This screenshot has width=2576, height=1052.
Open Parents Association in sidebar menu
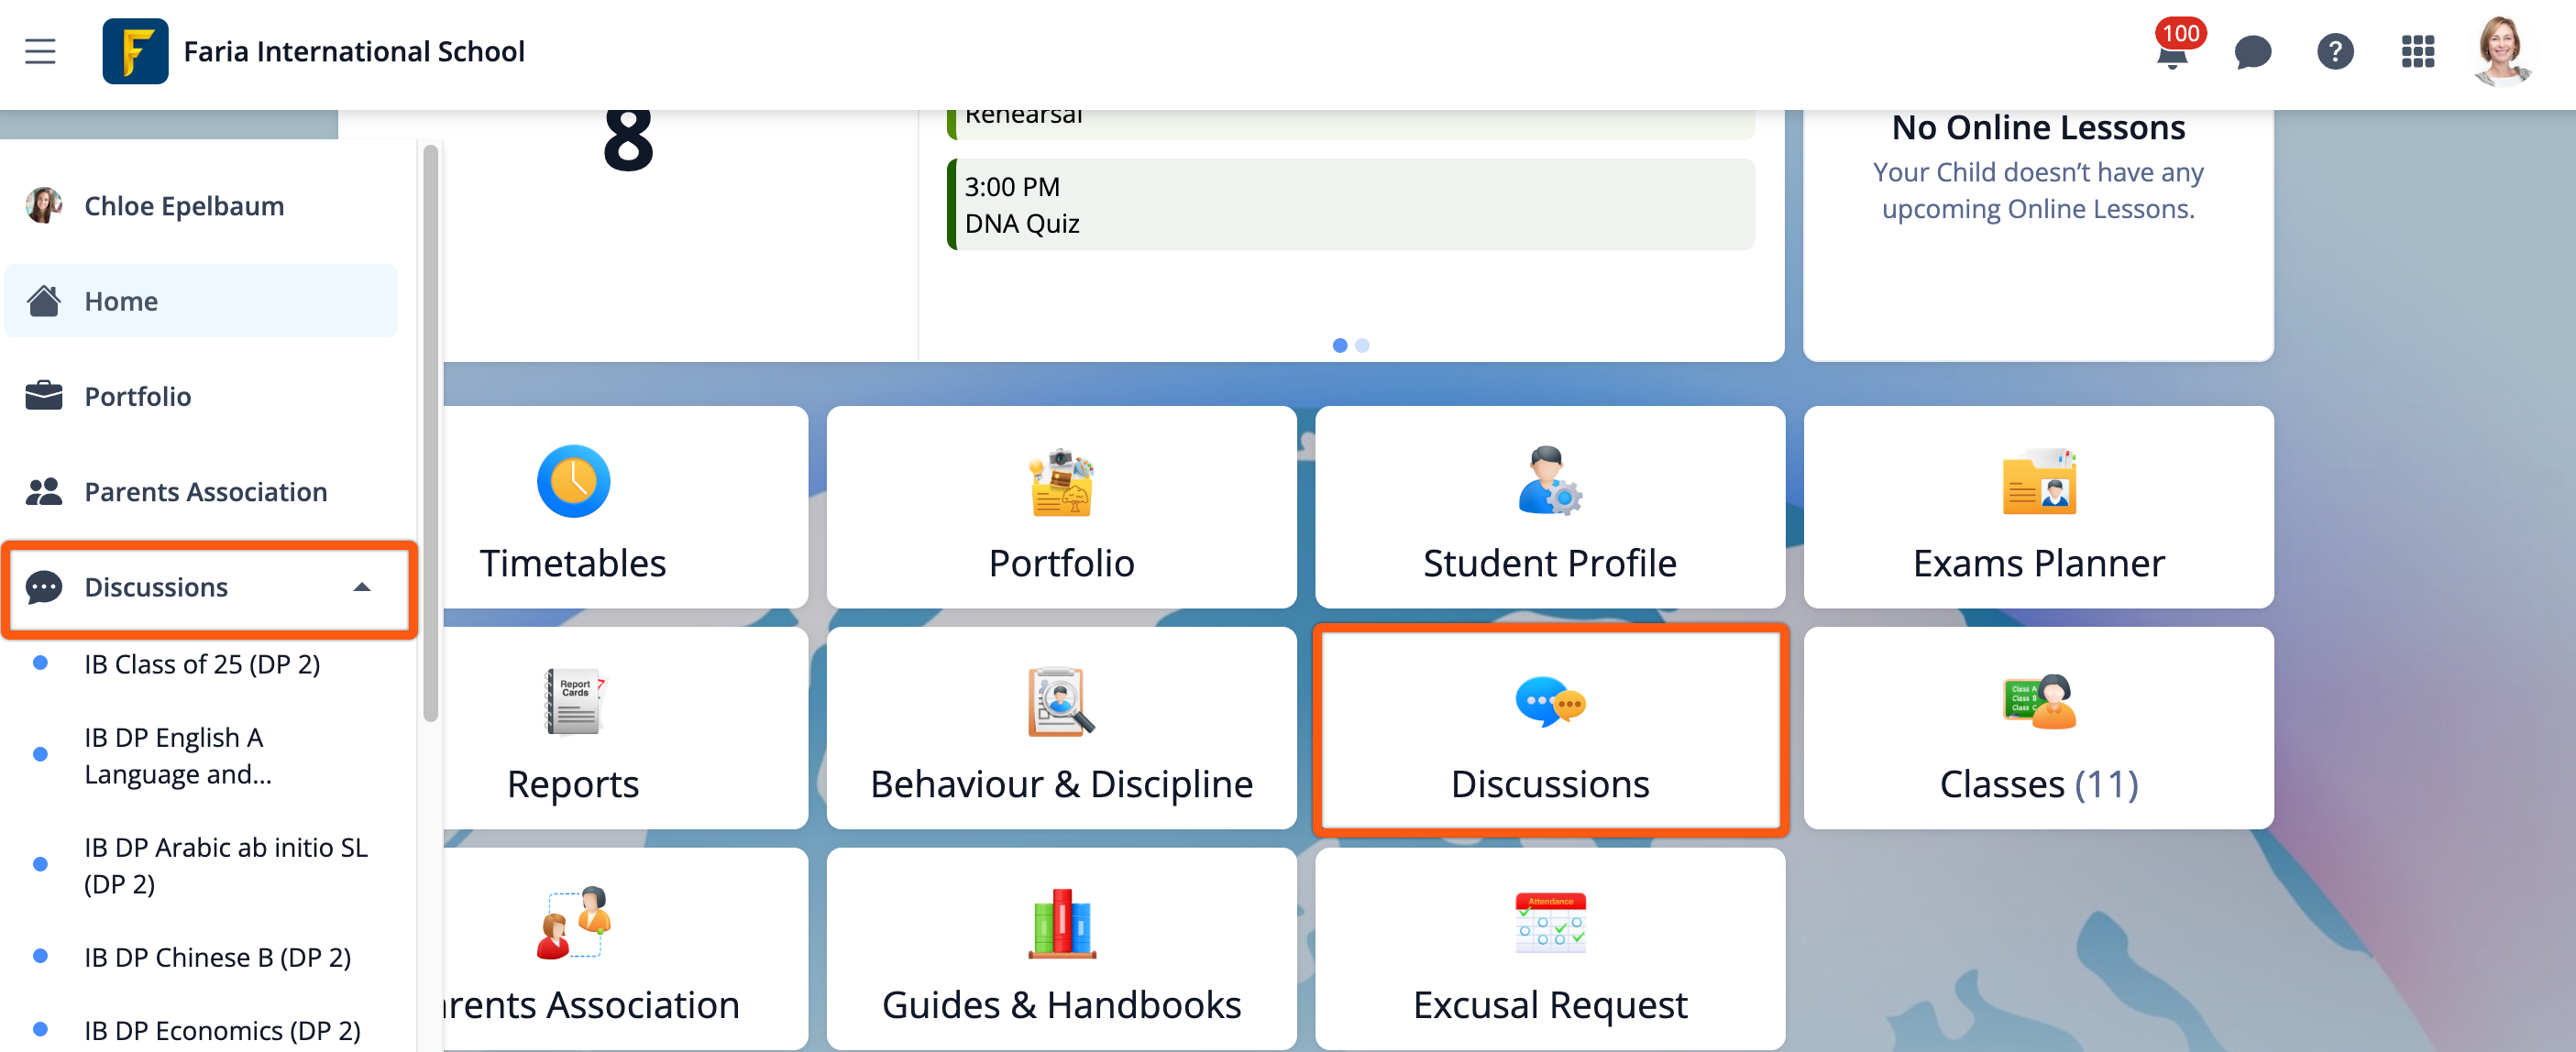tap(205, 492)
